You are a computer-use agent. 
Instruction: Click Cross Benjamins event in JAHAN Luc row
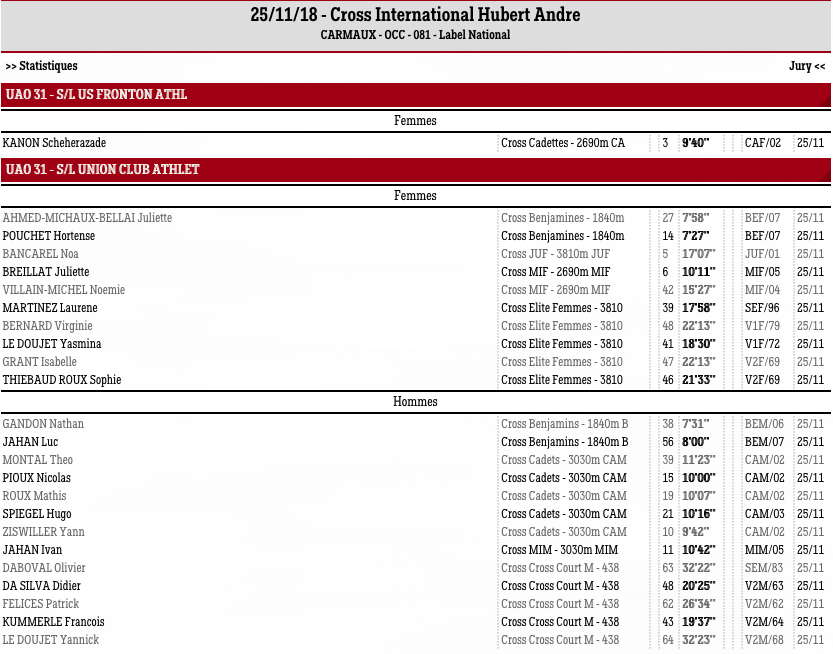pos(565,442)
